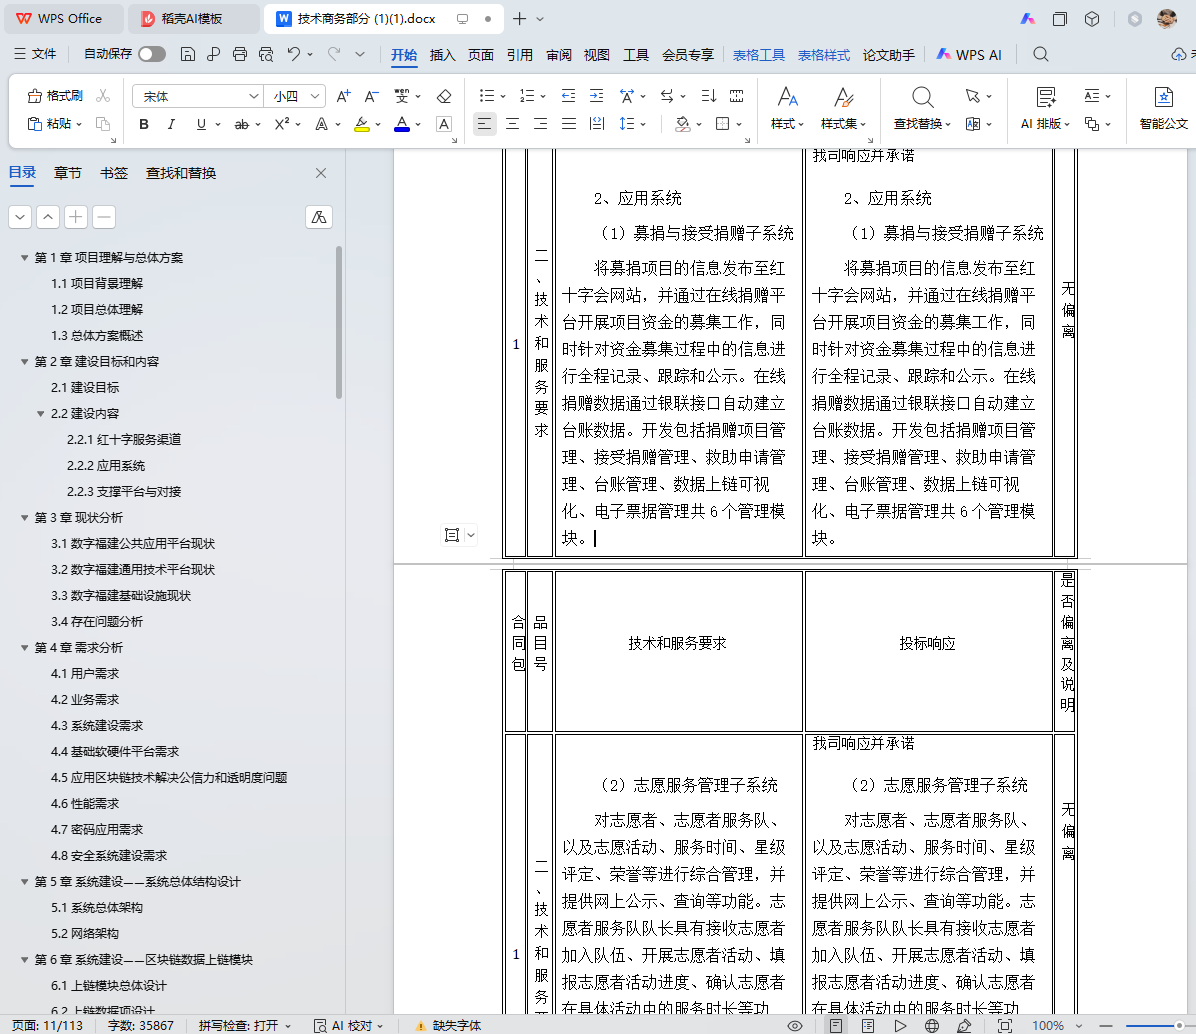Click the smart TOC icon in sidebar
This screenshot has width=1196, height=1034.
coord(319,217)
